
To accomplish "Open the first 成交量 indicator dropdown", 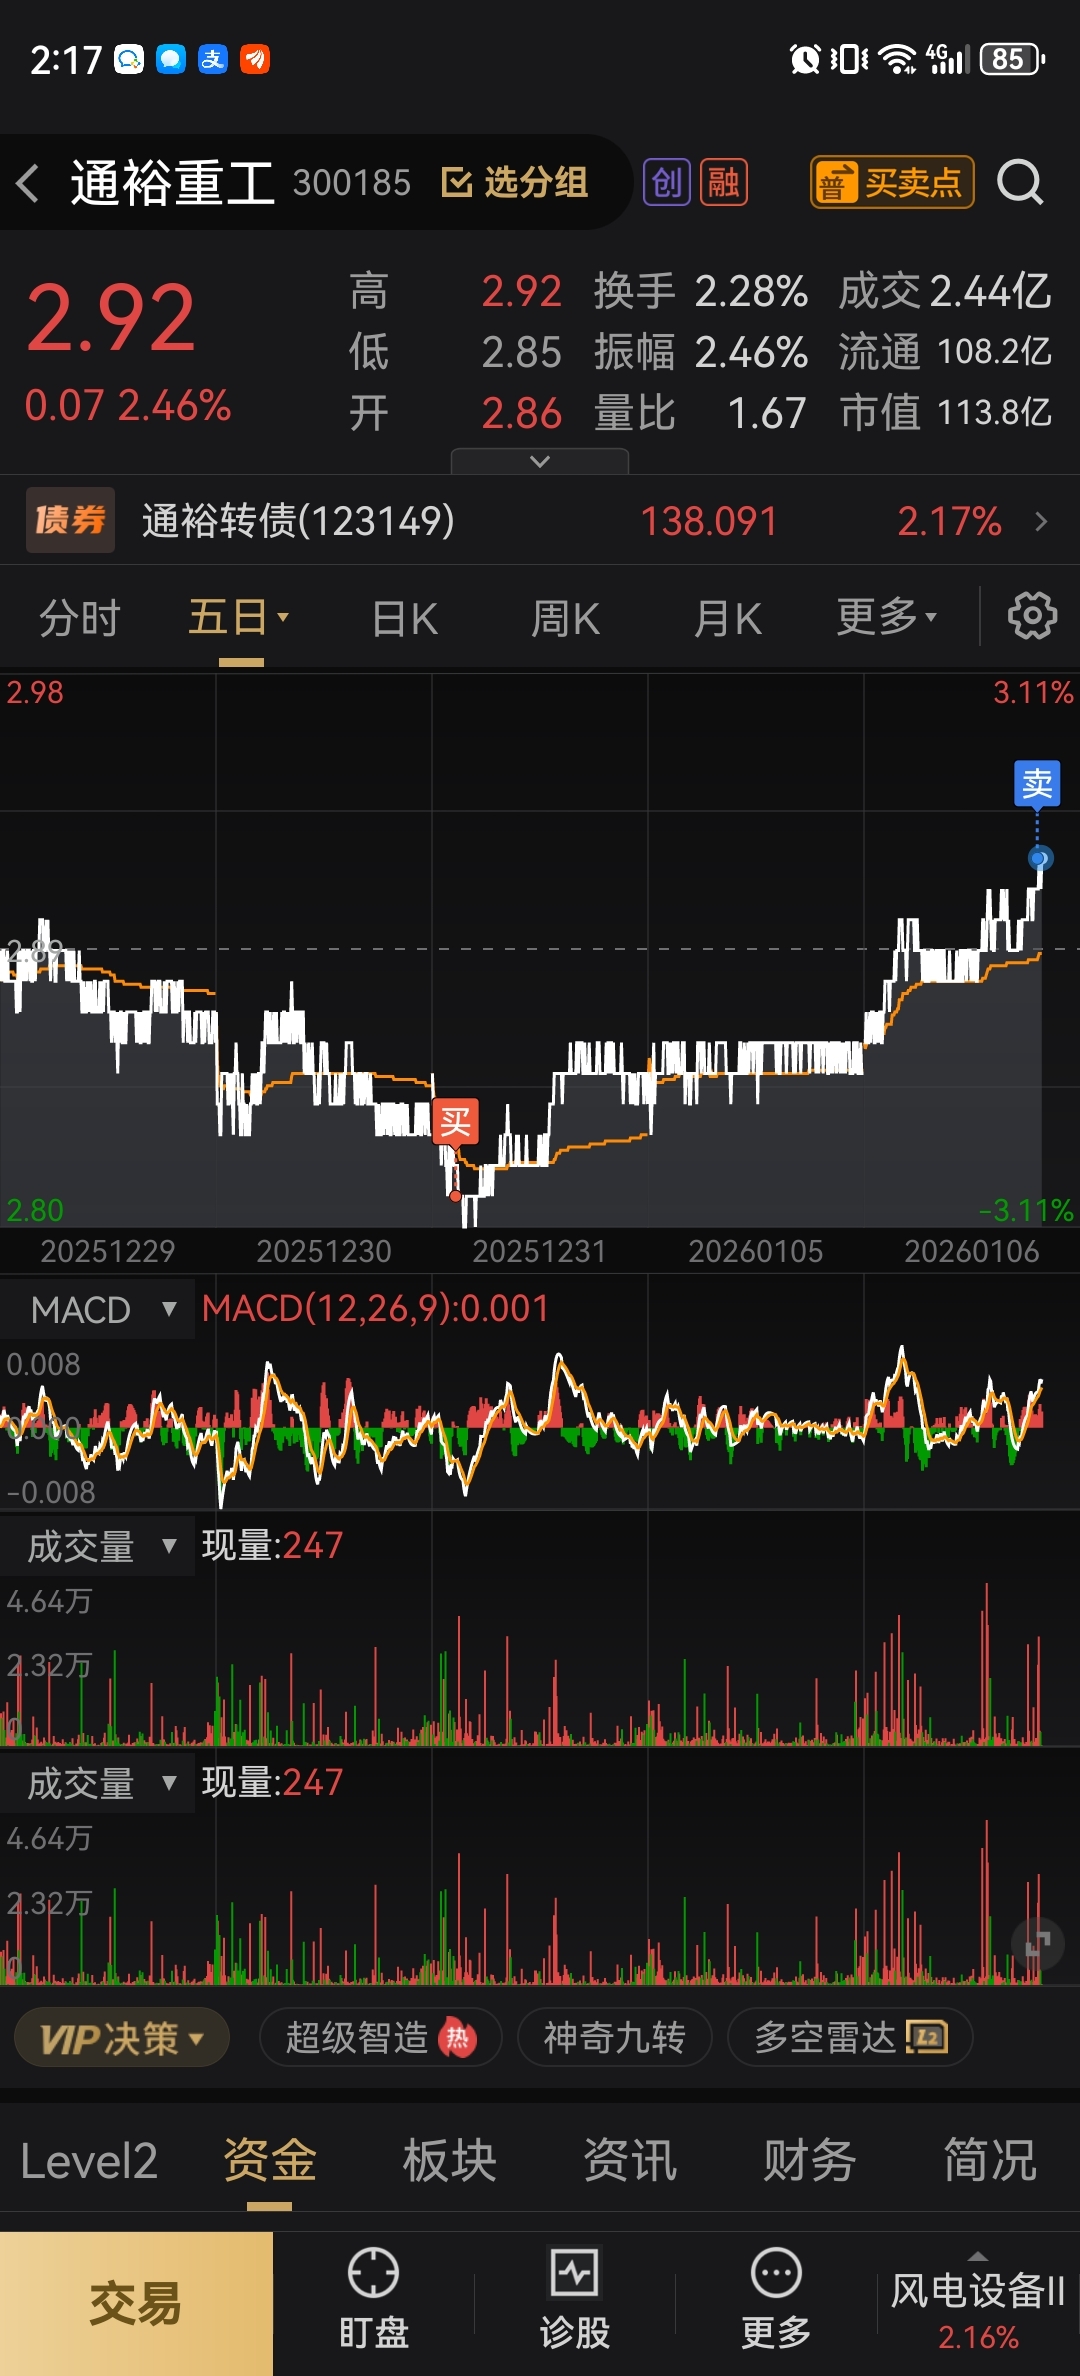I will (98, 1546).
